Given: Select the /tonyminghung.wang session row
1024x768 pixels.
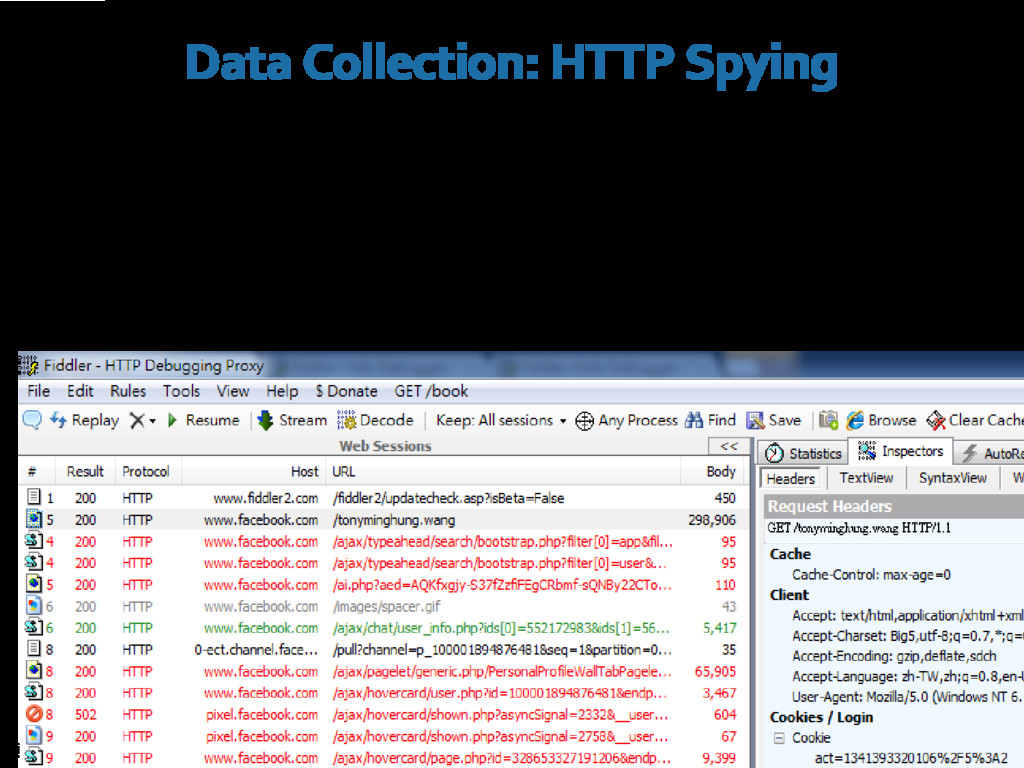Looking at the screenshot, I should (385, 520).
